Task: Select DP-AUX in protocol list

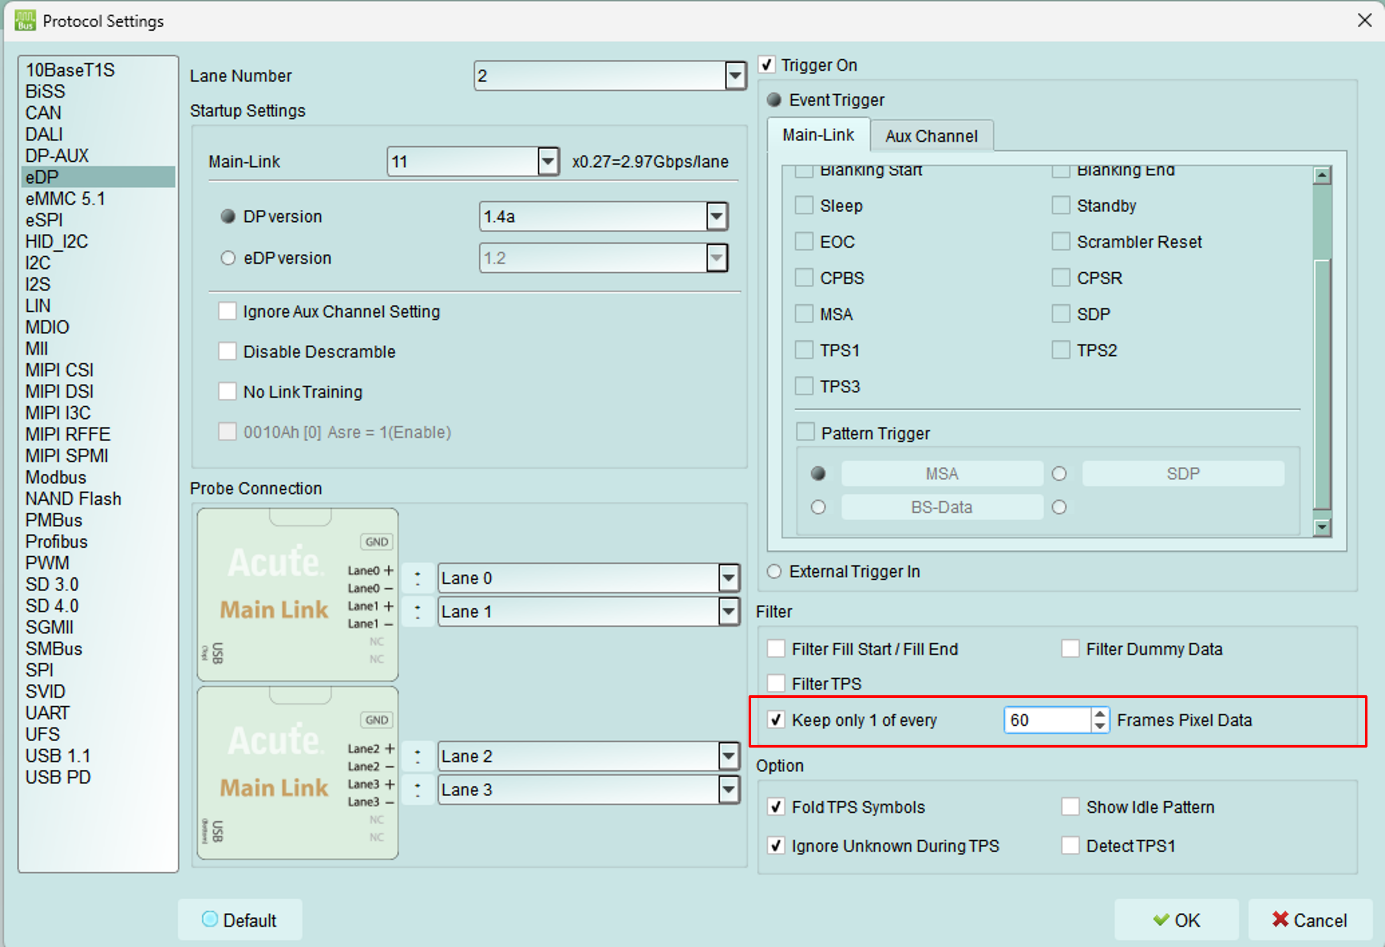Action: click(57, 156)
